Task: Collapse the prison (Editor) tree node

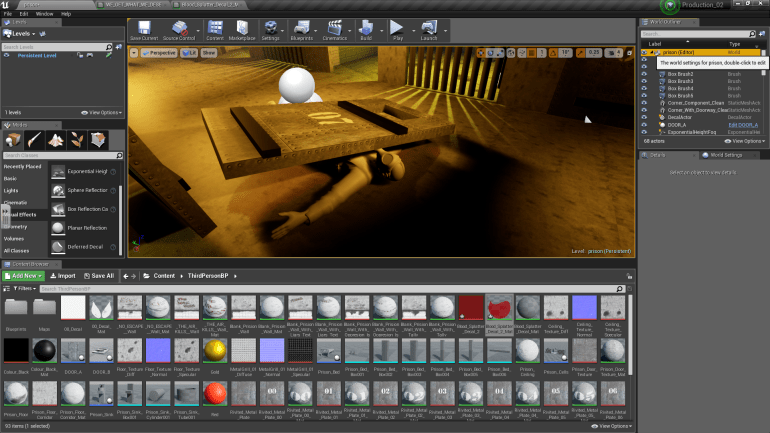Action: tap(652, 53)
